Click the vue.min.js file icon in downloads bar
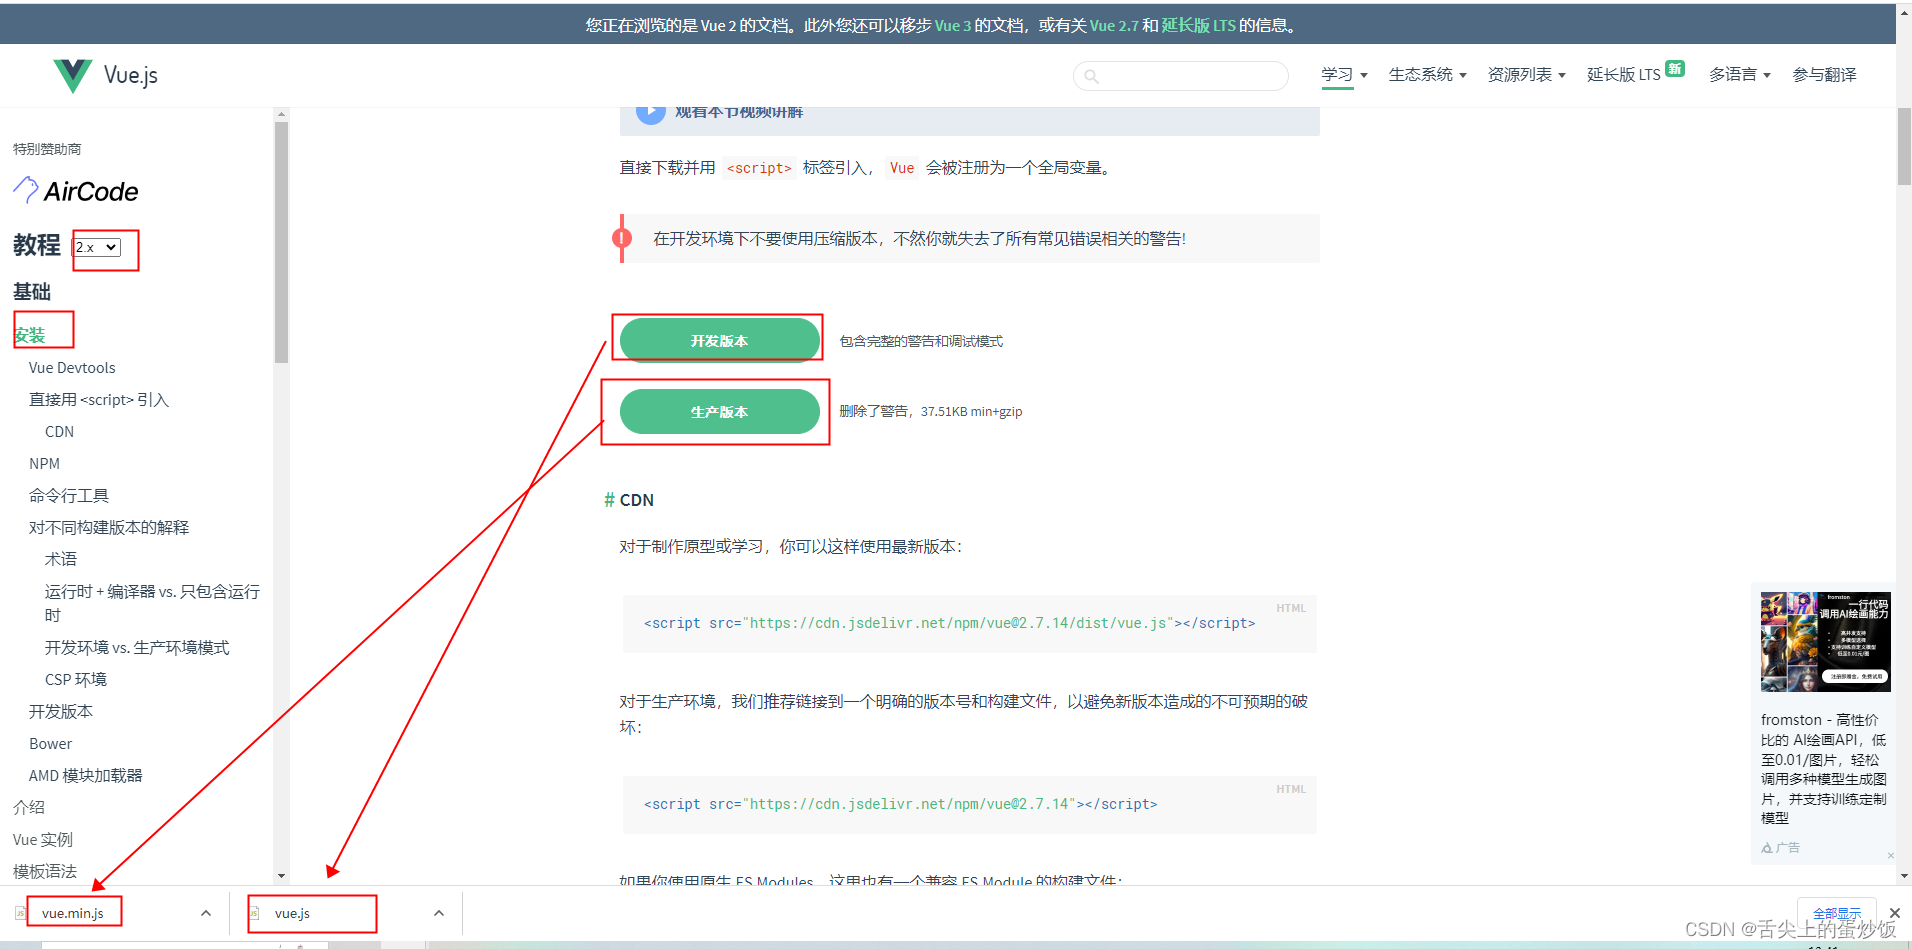 20,913
